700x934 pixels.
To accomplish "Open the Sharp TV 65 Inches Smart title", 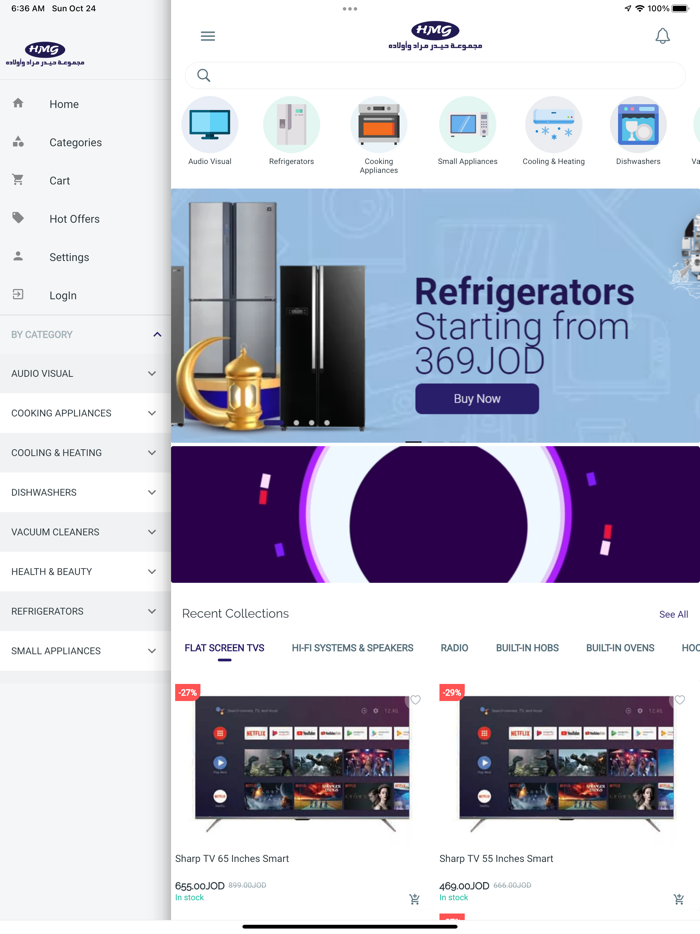I will 232,858.
